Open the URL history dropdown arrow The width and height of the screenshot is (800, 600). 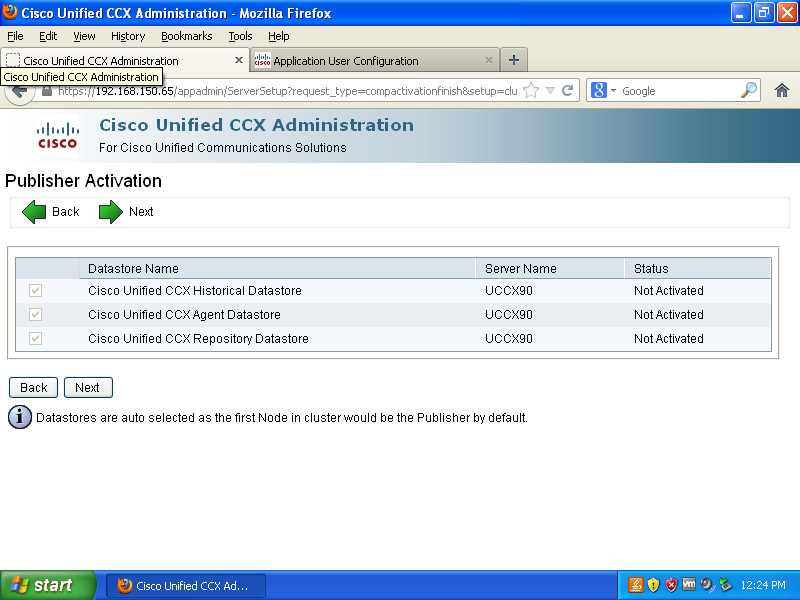pyautogui.click(x=551, y=91)
